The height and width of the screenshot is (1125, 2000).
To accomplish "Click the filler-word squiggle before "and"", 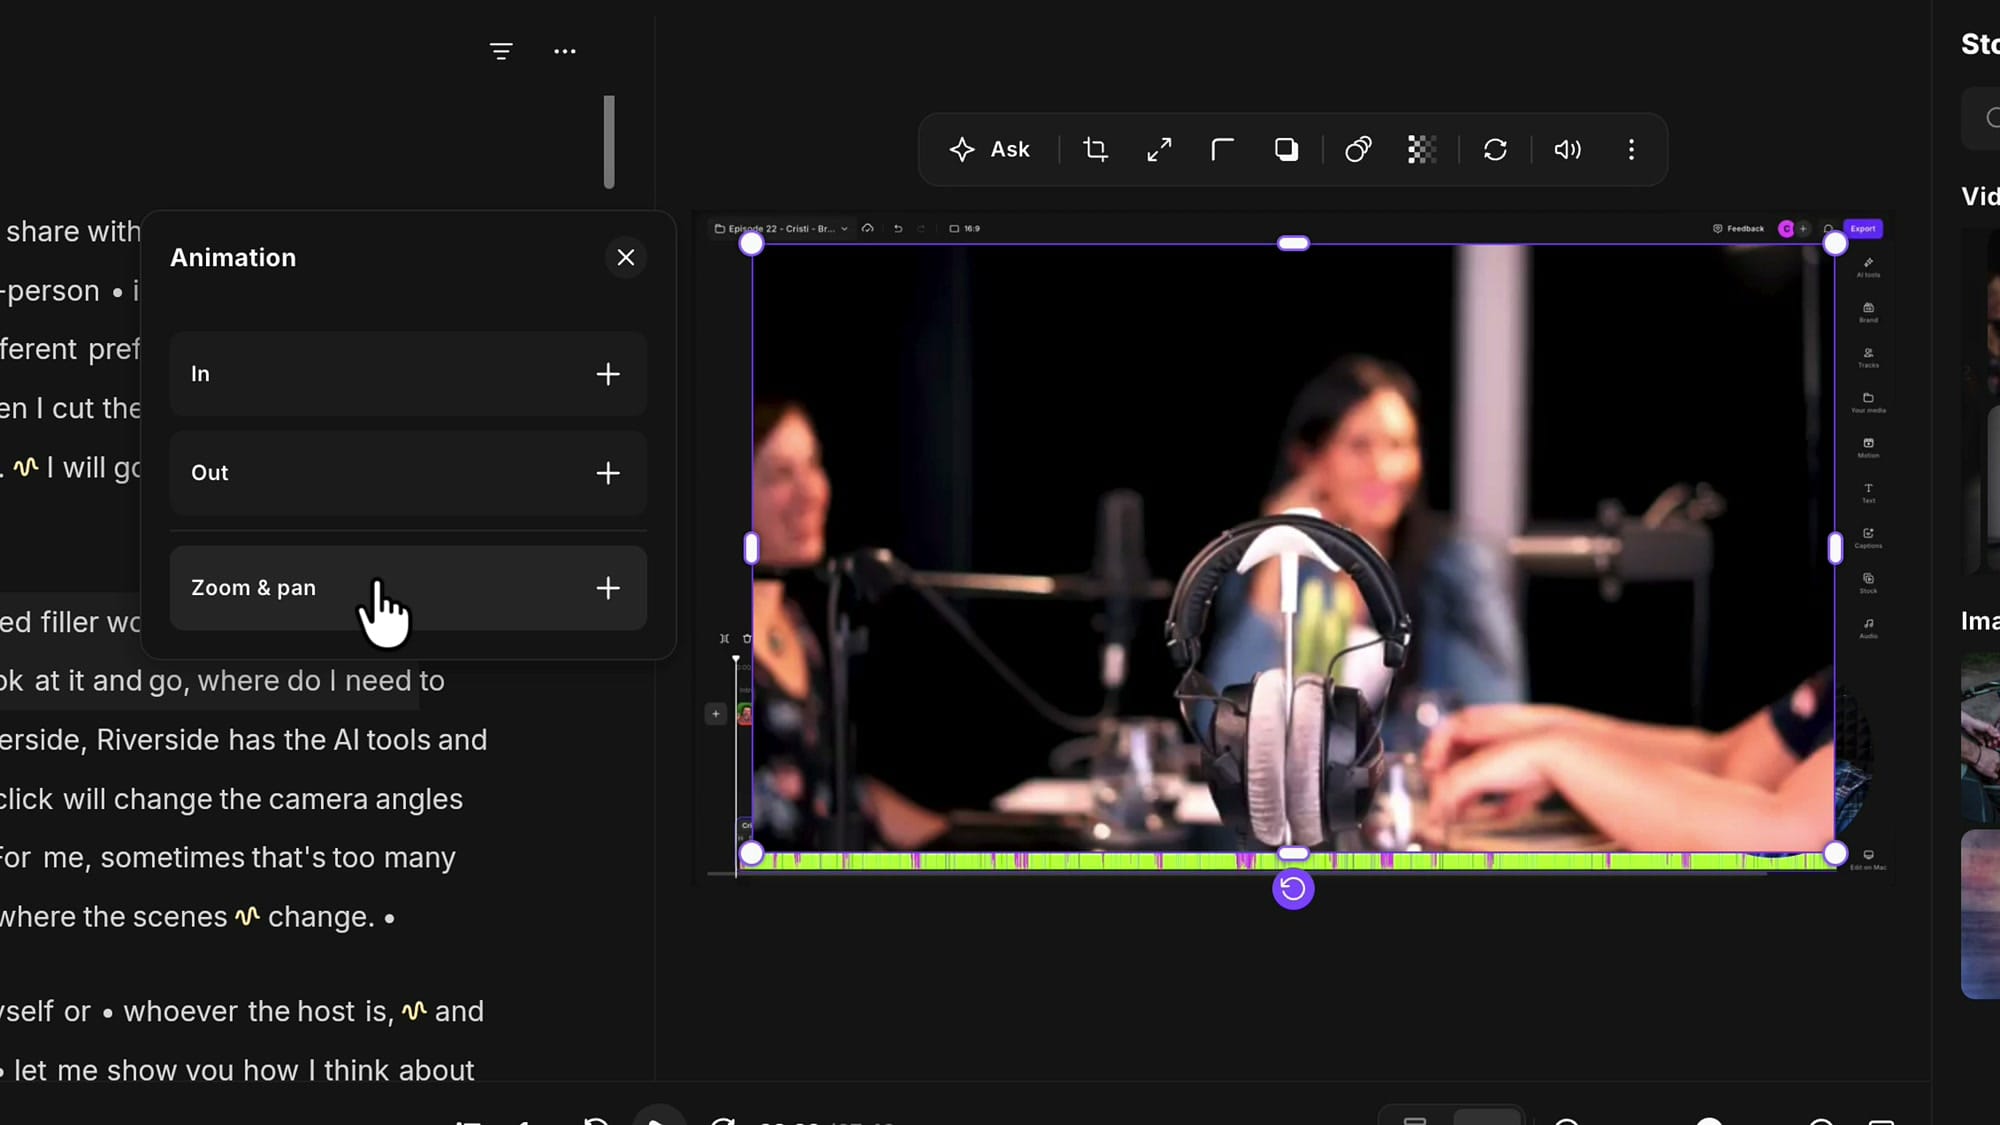I will point(414,1011).
